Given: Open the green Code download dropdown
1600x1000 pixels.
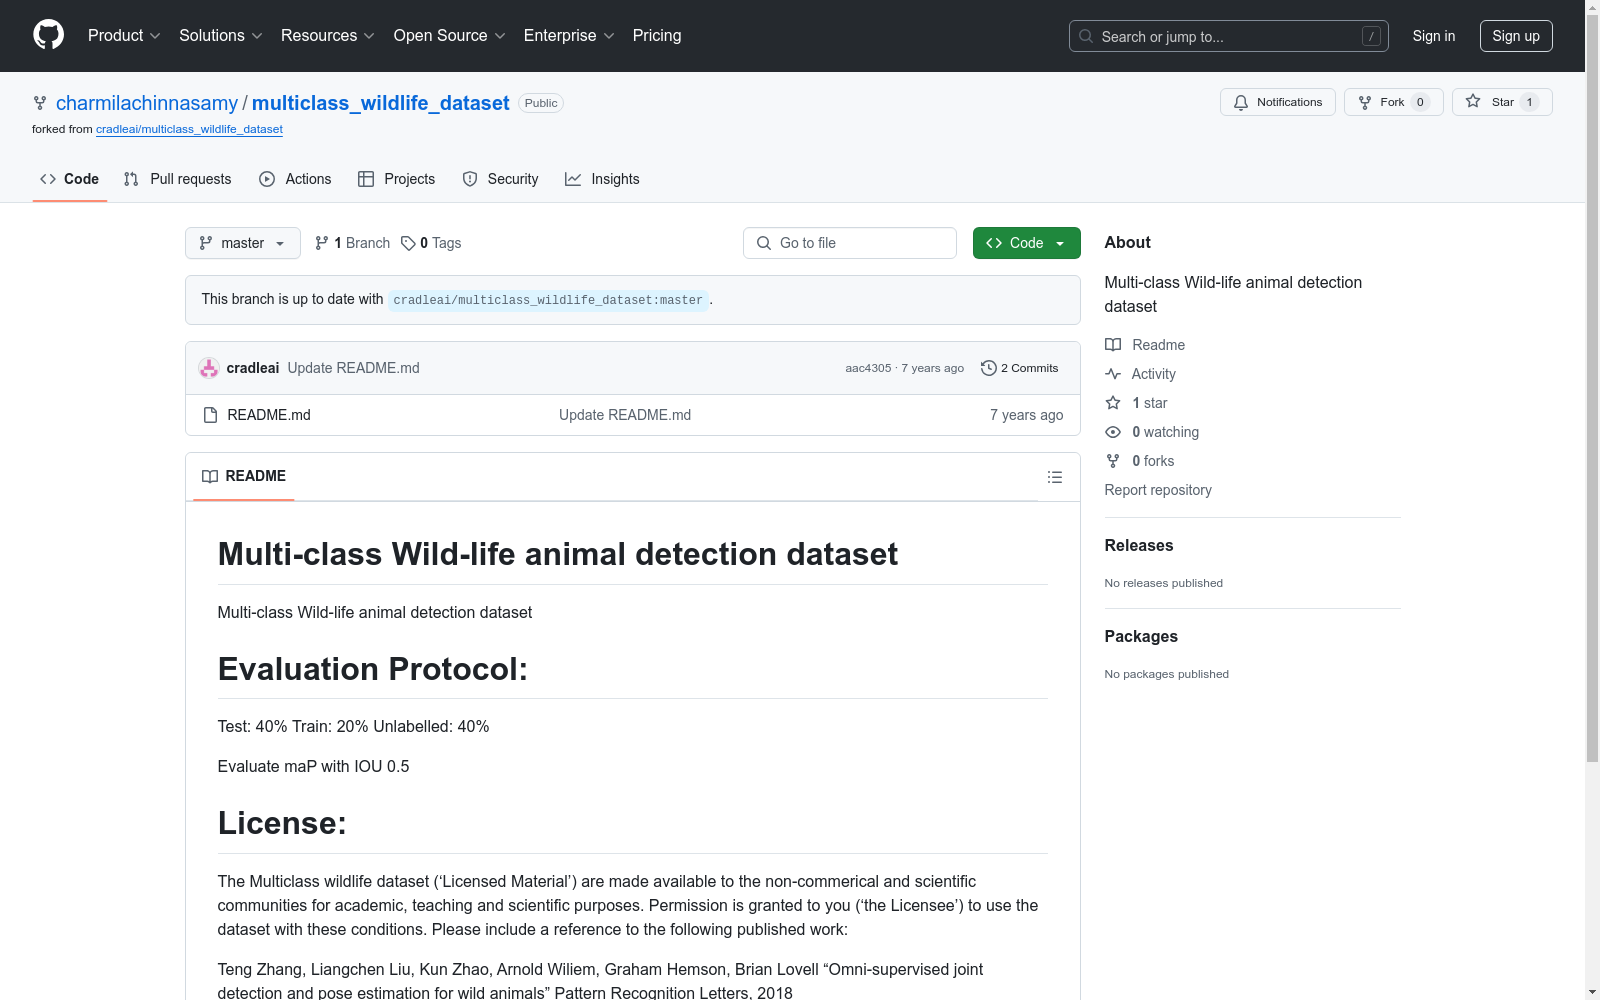Looking at the screenshot, I should [x=1027, y=243].
